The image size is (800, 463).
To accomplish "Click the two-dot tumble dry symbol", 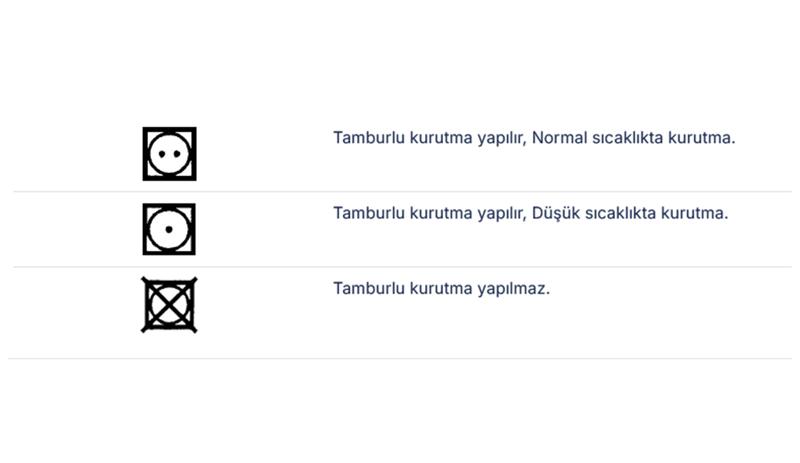I will point(169,154).
